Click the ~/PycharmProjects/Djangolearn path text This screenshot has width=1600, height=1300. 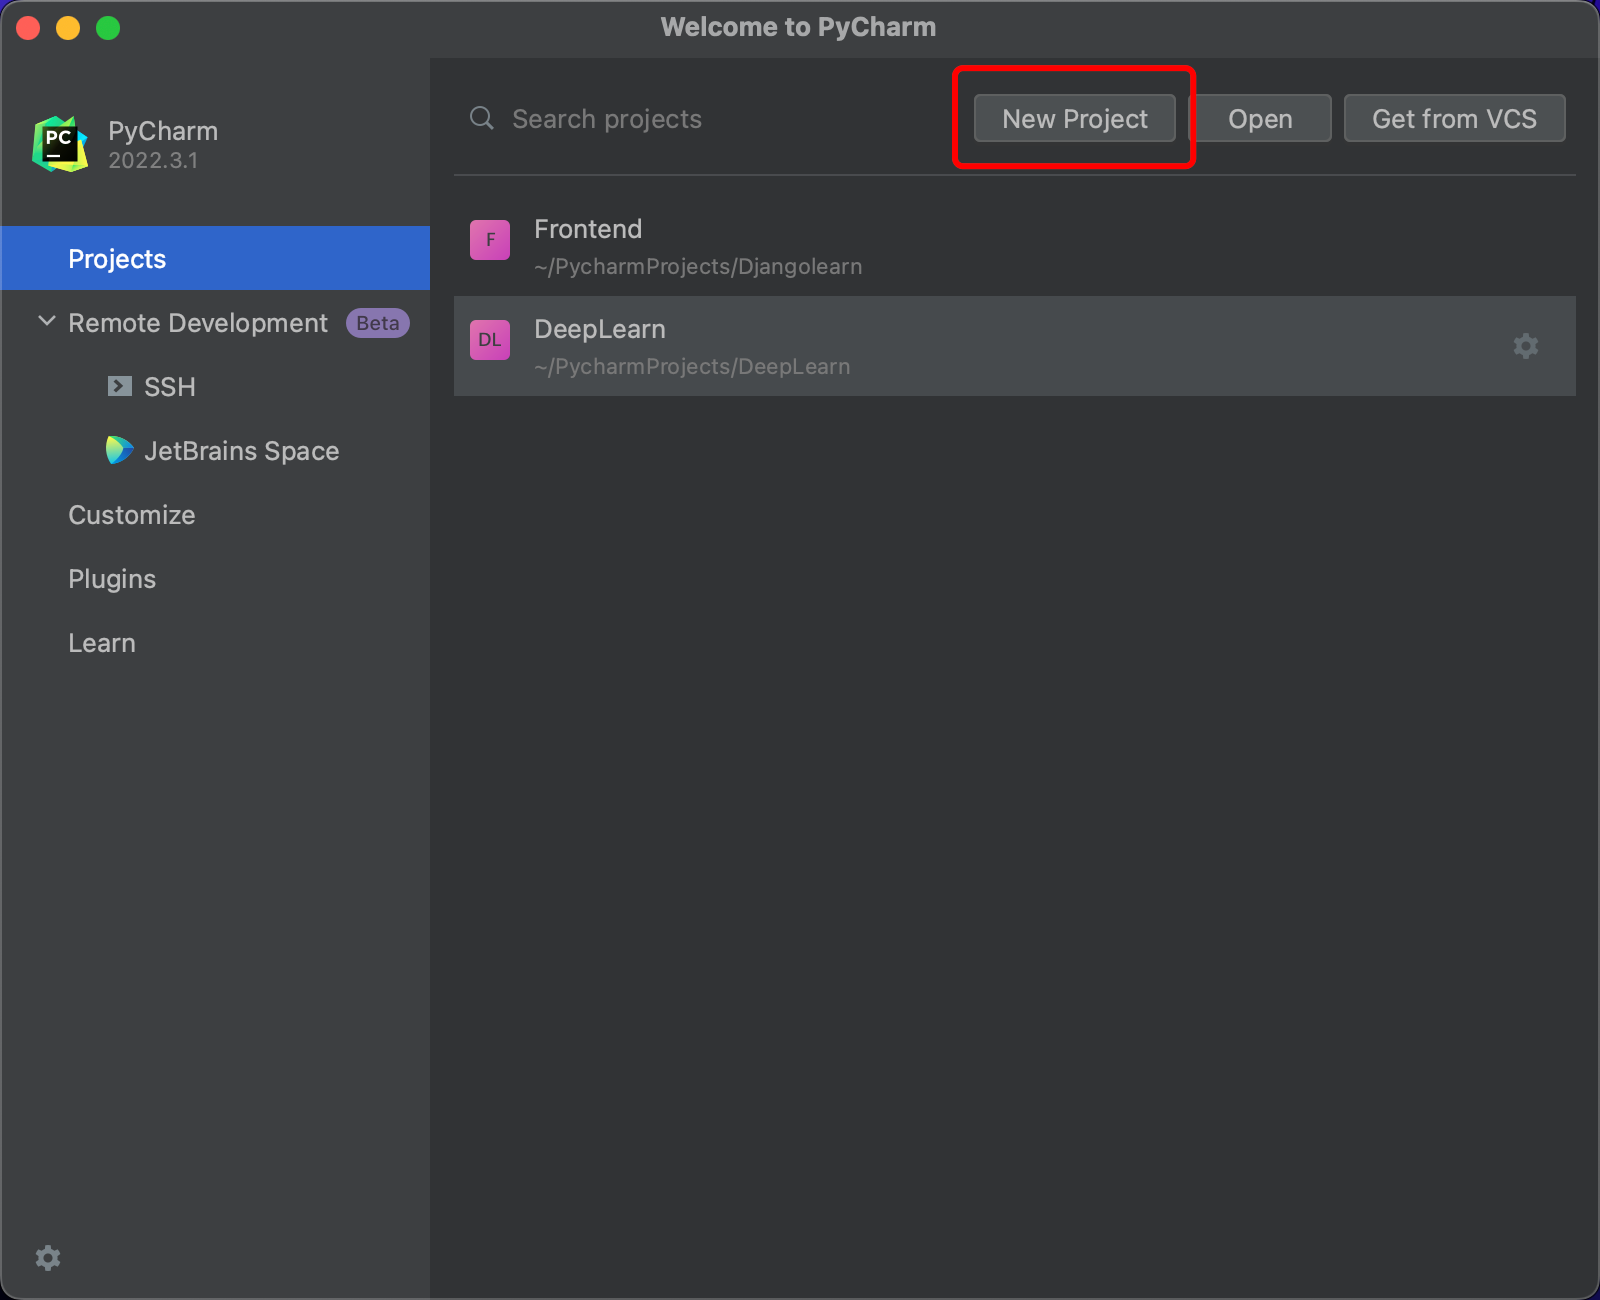(x=698, y=267)
